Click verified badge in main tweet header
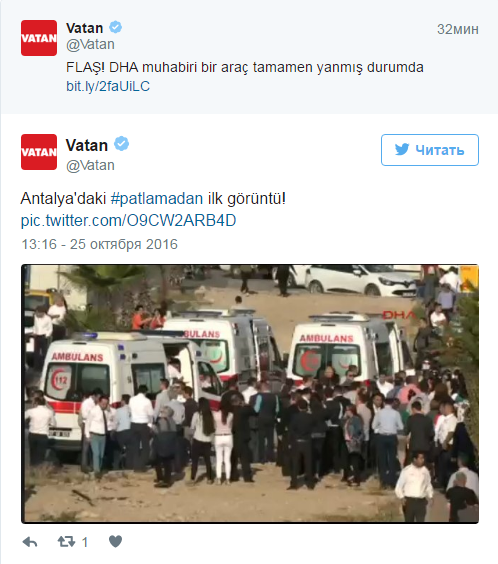The height and width of the screenshot is (564, 498). (x=122, y=144)
